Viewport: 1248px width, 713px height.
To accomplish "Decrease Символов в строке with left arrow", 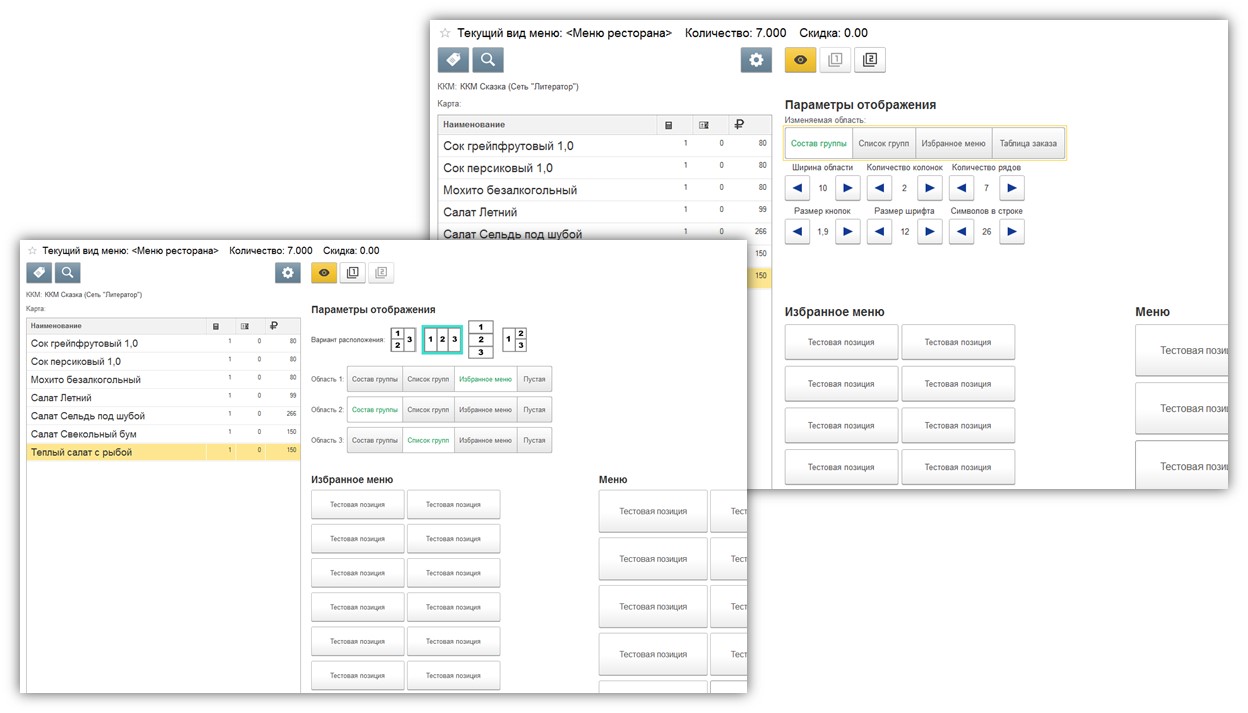I will pos(961,232).
